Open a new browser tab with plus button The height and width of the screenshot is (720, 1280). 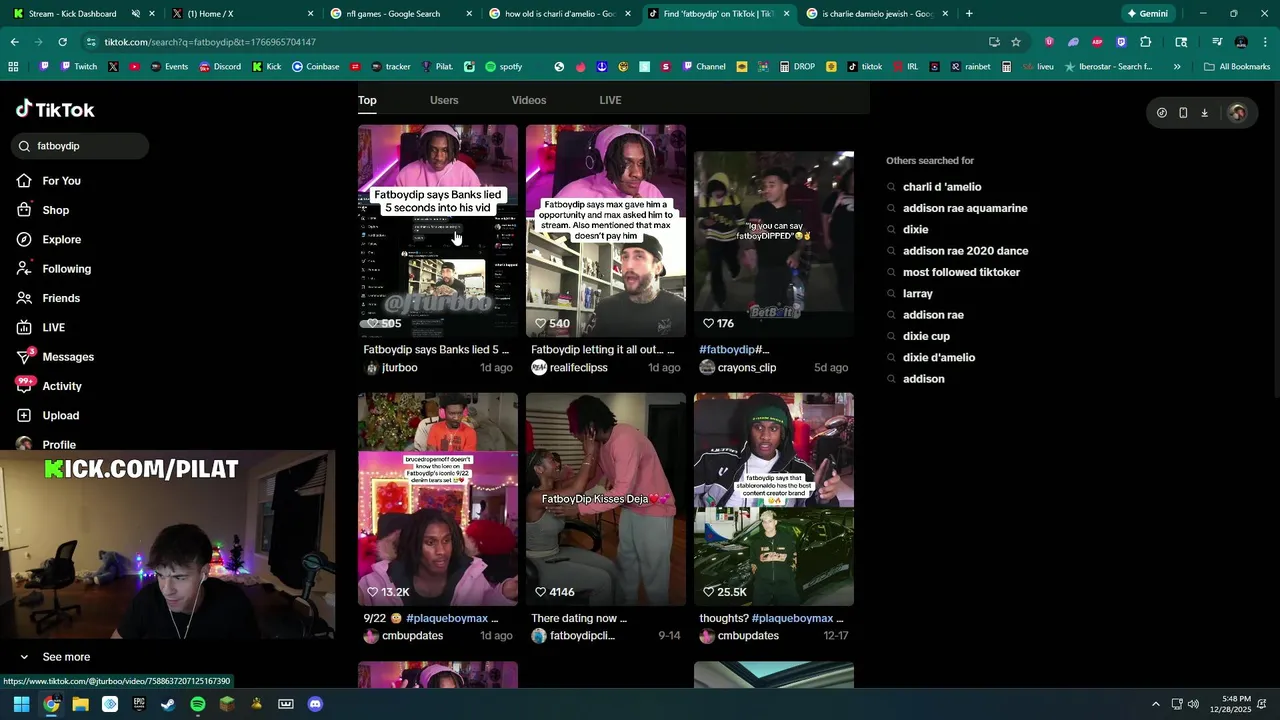click(969, 14)
